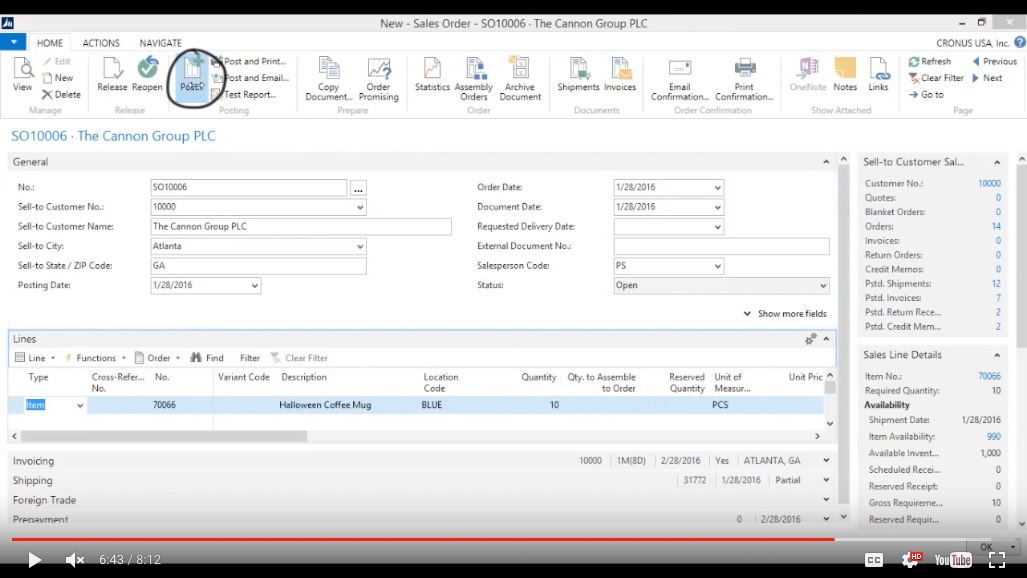Choose Post and Print
The width and height of the screenshot is (1027, 578).
point(249,61)
